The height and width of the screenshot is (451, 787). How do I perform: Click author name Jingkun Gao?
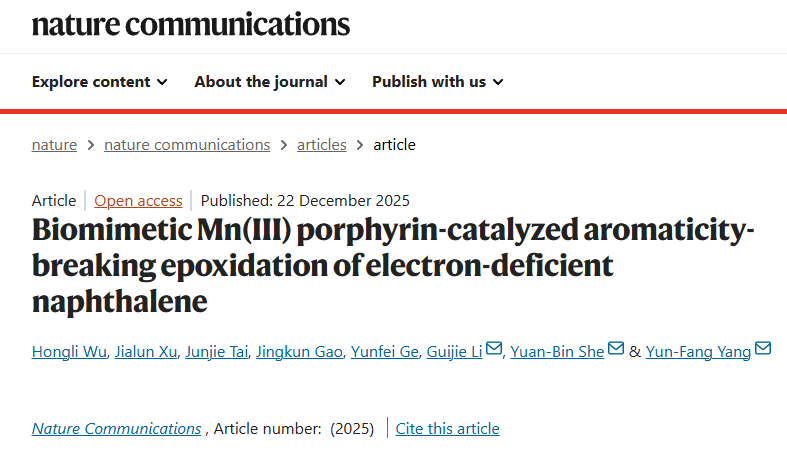click(301, 351)
